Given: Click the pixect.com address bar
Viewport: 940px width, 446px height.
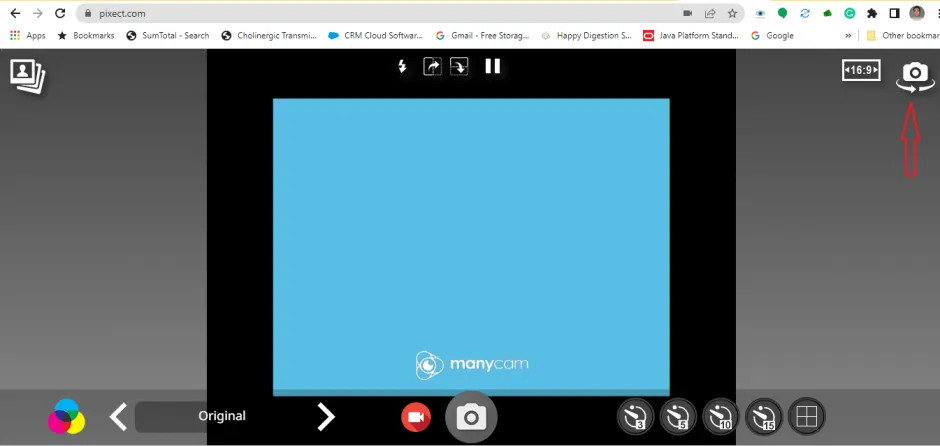Looking at the screenshot, I should point(410,13).
